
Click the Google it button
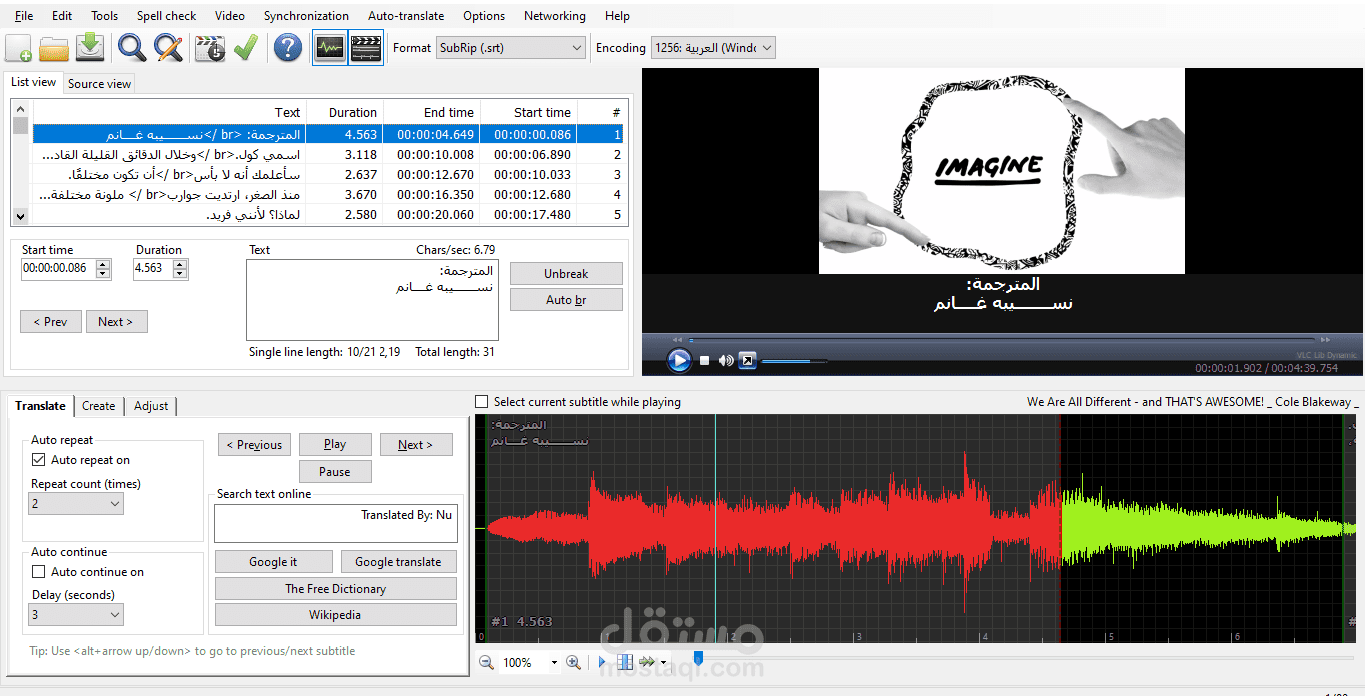273,562
